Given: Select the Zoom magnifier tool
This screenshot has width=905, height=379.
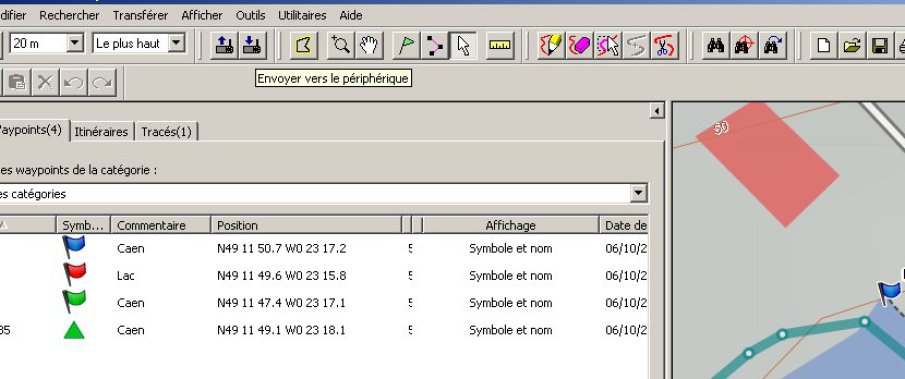Looking at the screenshot, I should tap(341, 45).
